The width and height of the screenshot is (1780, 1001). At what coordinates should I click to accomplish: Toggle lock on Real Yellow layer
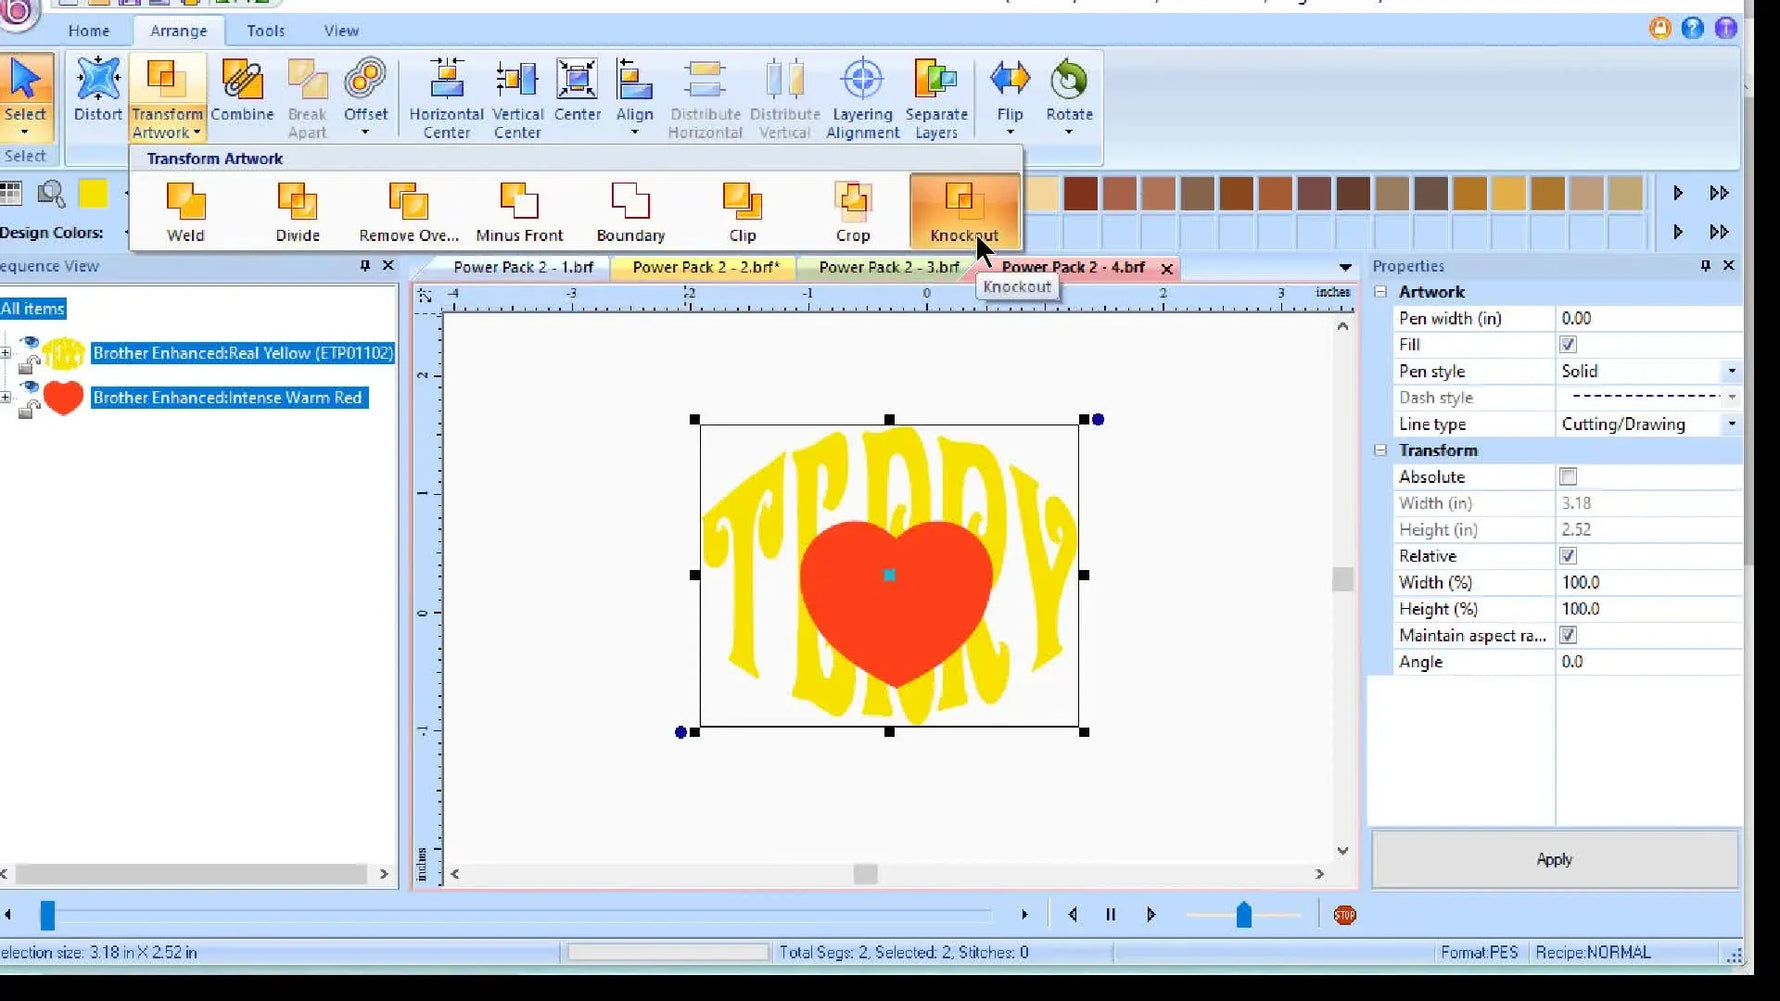[x=29, y=363]
